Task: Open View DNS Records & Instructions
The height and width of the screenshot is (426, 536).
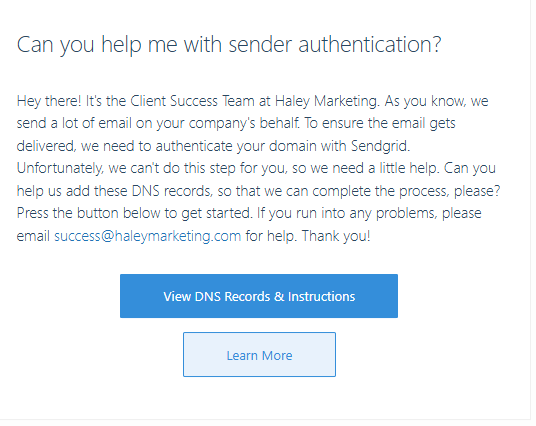Action: [259, 296]
